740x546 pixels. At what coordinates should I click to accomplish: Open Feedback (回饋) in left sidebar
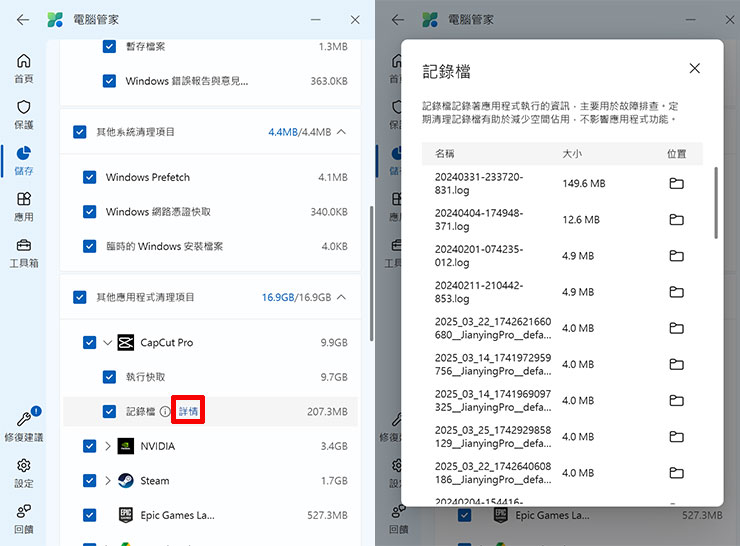24,519
